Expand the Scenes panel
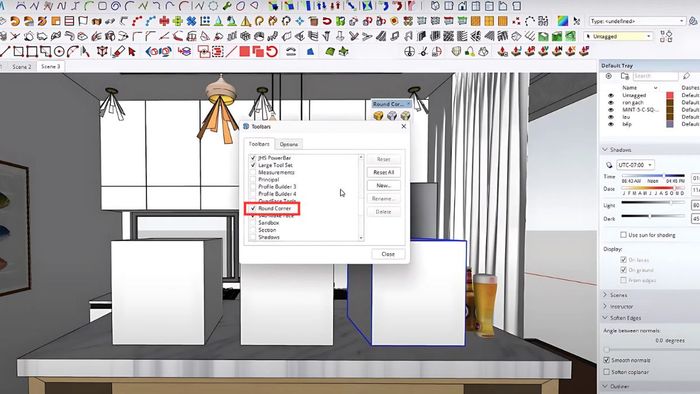The image size is (700, 394). (x=605, y=295)
